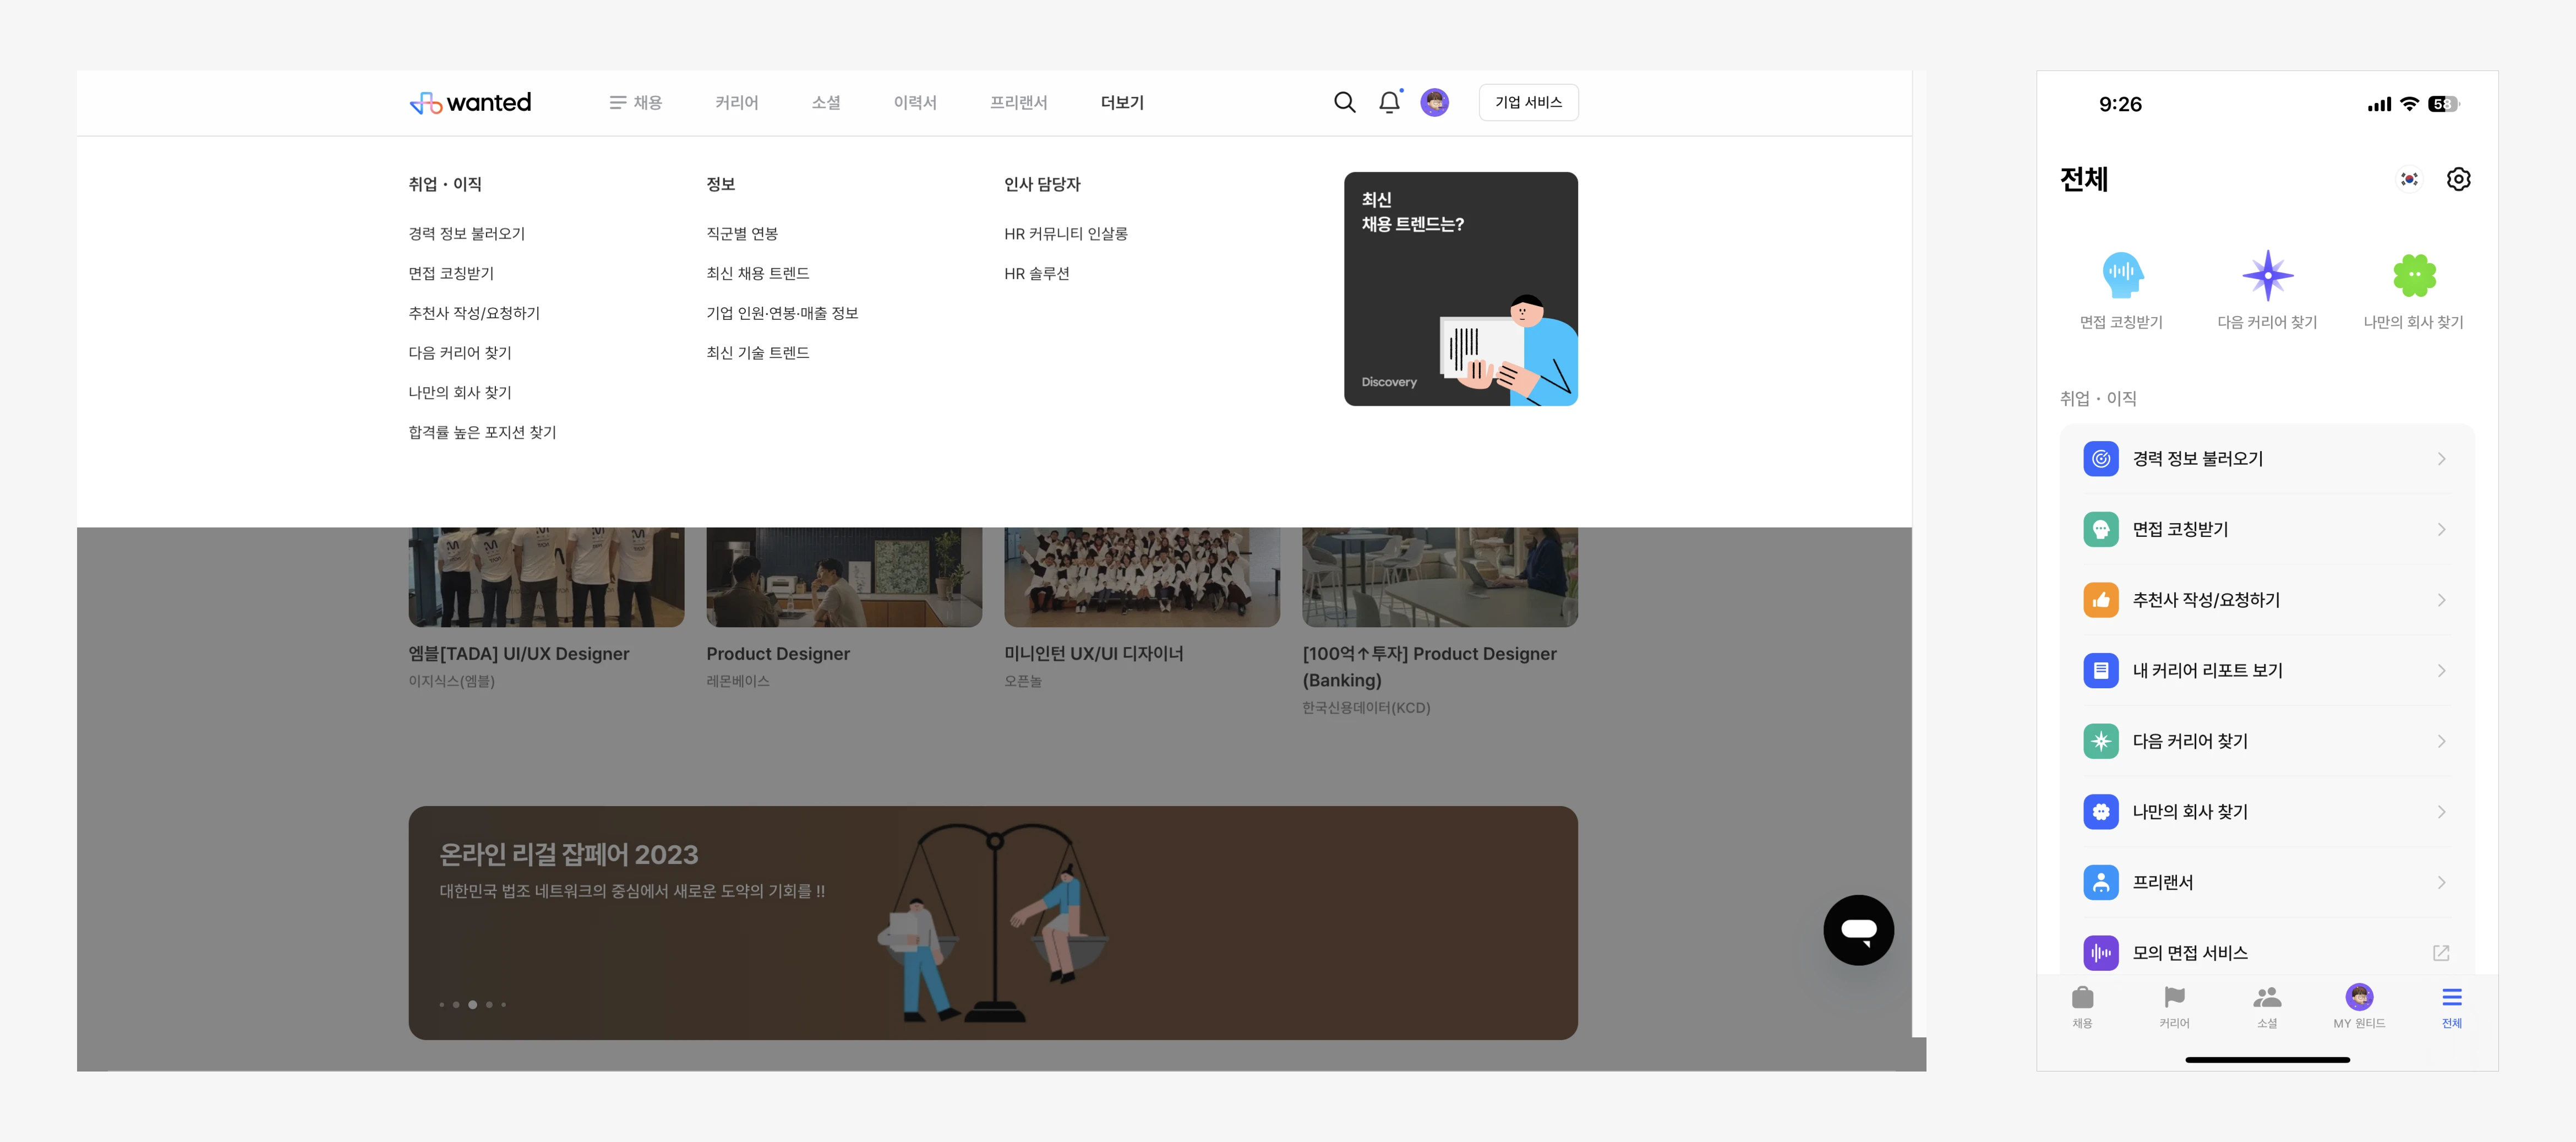Screen dimensions: 2576x1142
Task: Open the 채용 hamburger menu in header
Action: tap(636, 102)
